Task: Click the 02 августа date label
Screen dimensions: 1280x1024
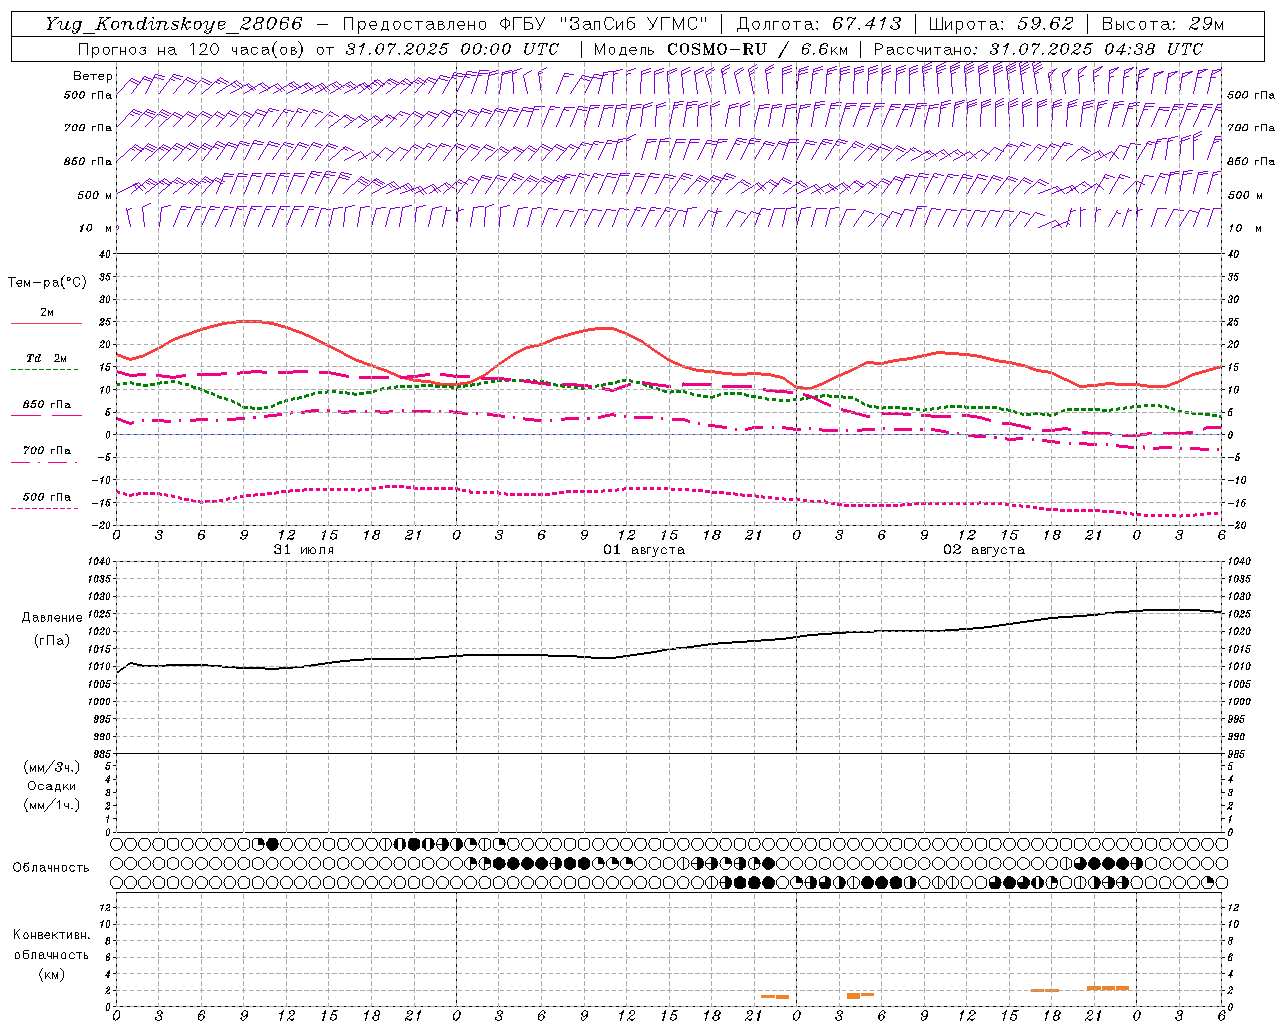Action: click(984, 550)
